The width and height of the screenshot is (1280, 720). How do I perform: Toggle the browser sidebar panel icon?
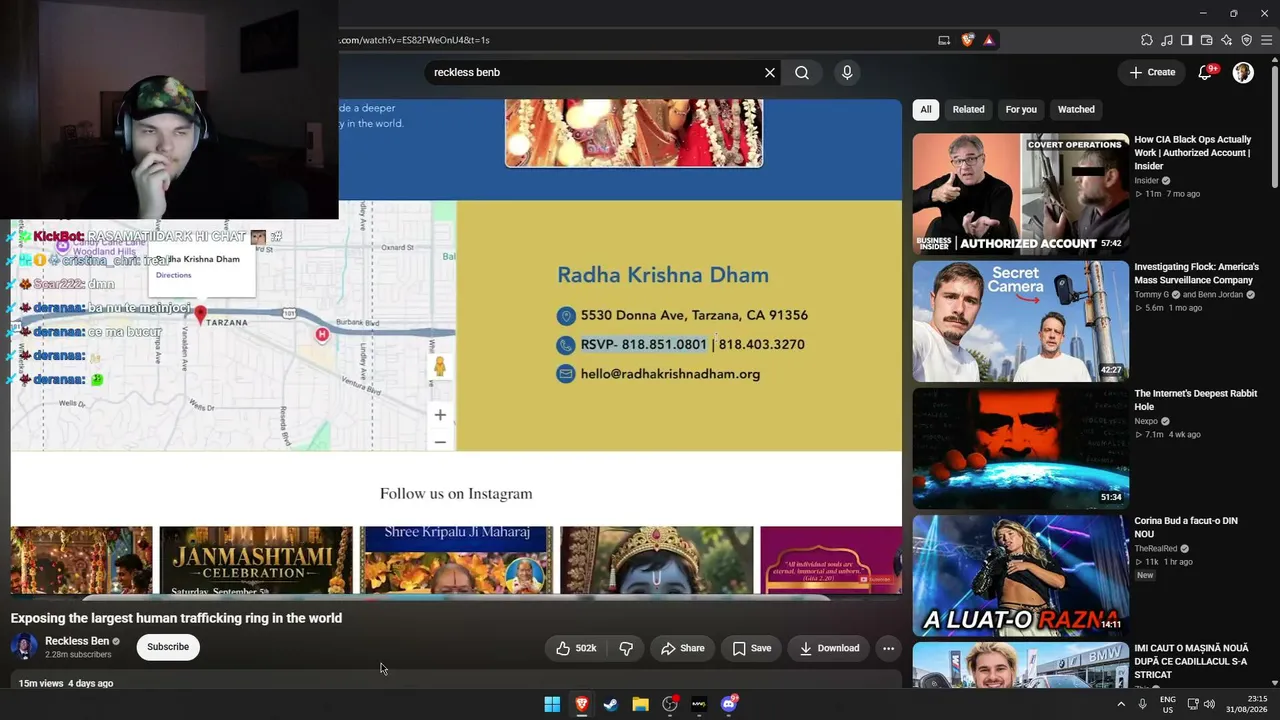(x=1187, y=40)
